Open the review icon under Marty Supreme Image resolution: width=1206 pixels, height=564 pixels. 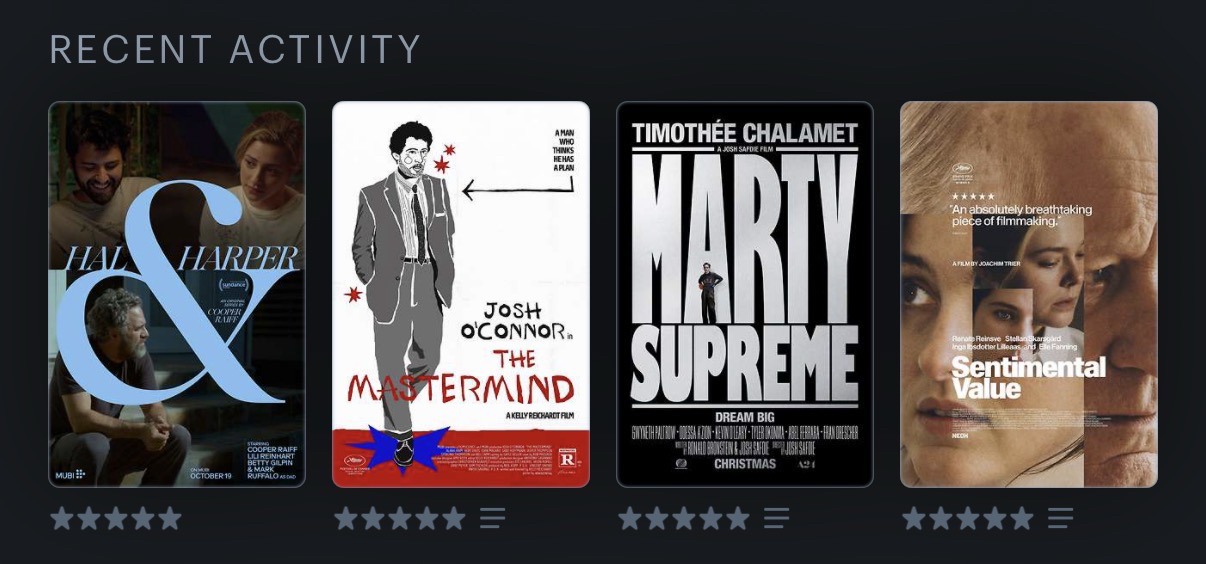point(776,518)
